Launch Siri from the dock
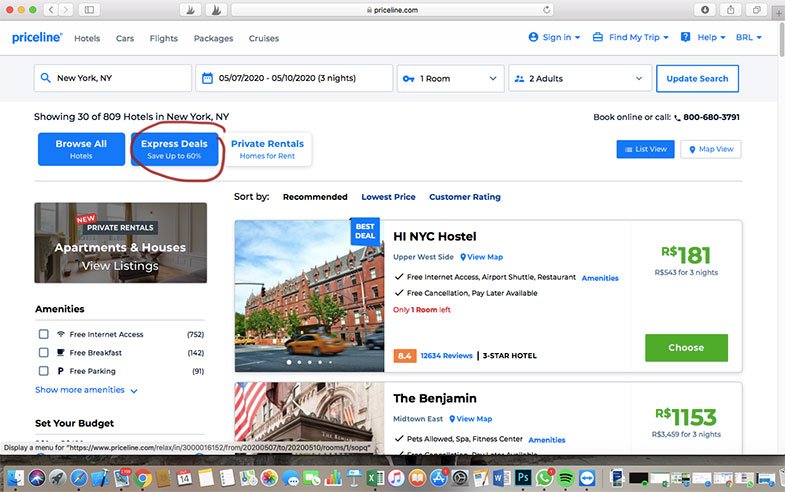The image size is (785, 492). coord(37,478)
